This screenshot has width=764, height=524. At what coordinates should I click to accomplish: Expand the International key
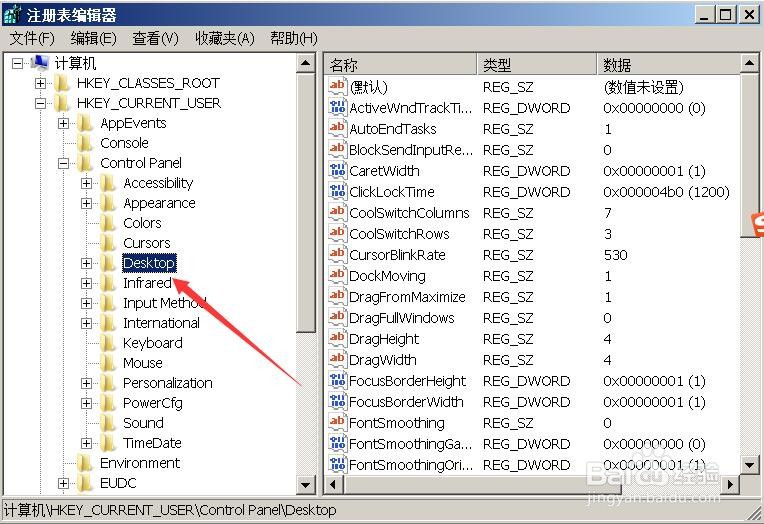(x=86, y=323)
